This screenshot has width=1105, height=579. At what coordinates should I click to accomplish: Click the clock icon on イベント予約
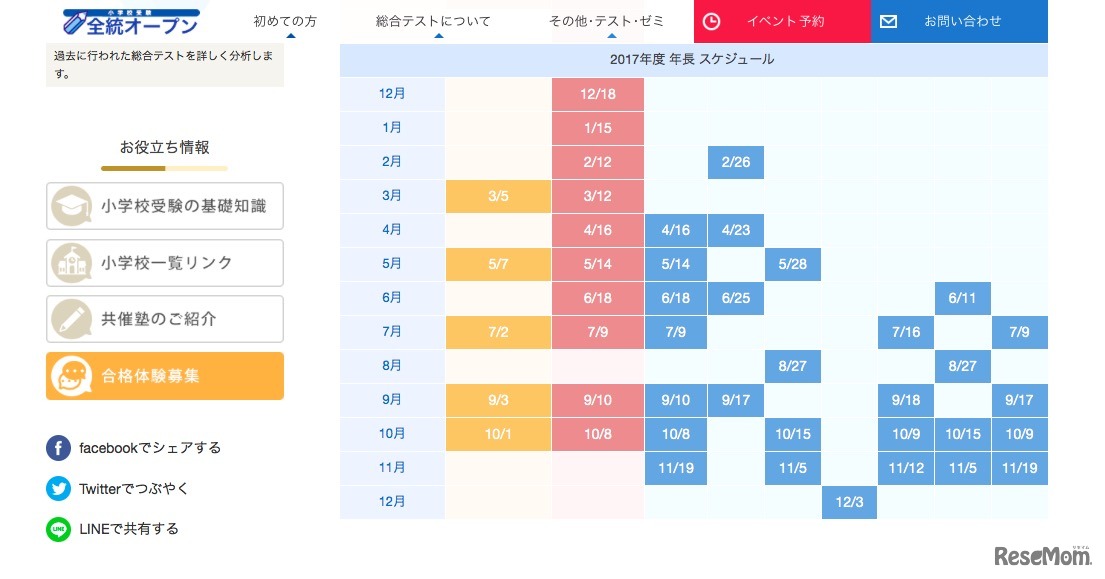[710, 21]
